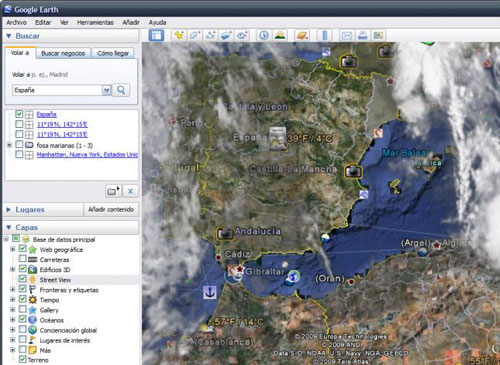Expand the fosa marianas folder node

tap(9, 145)
